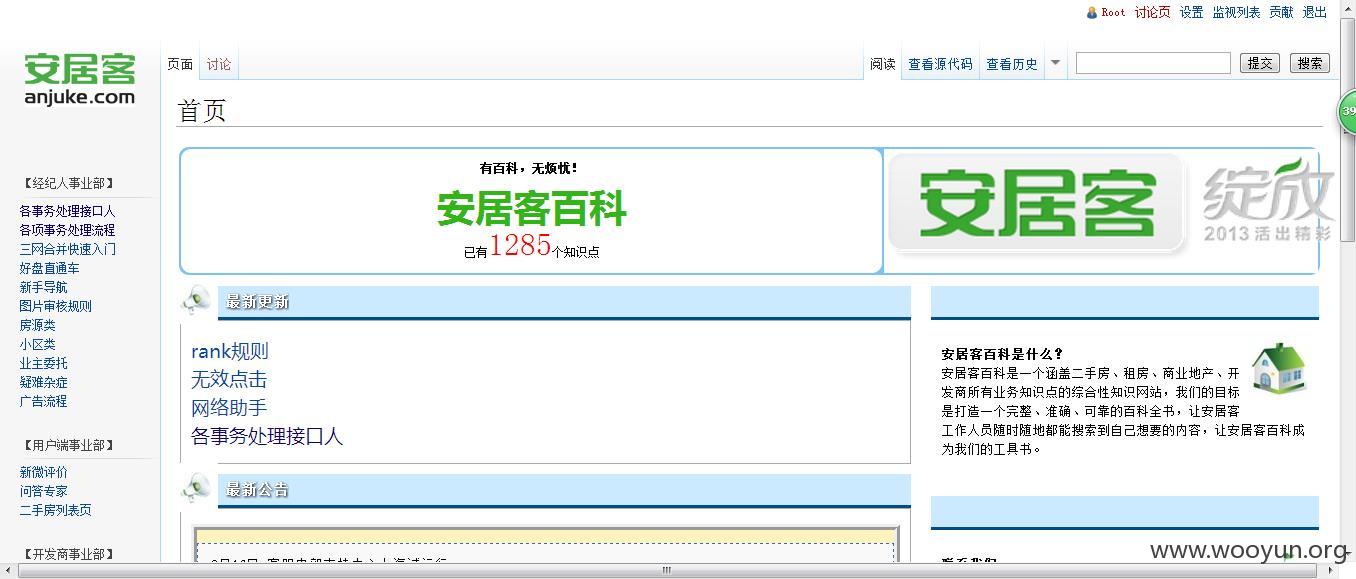Switch to the 讨论 tab
The image size is (1356, 579).
click(219, 64)
